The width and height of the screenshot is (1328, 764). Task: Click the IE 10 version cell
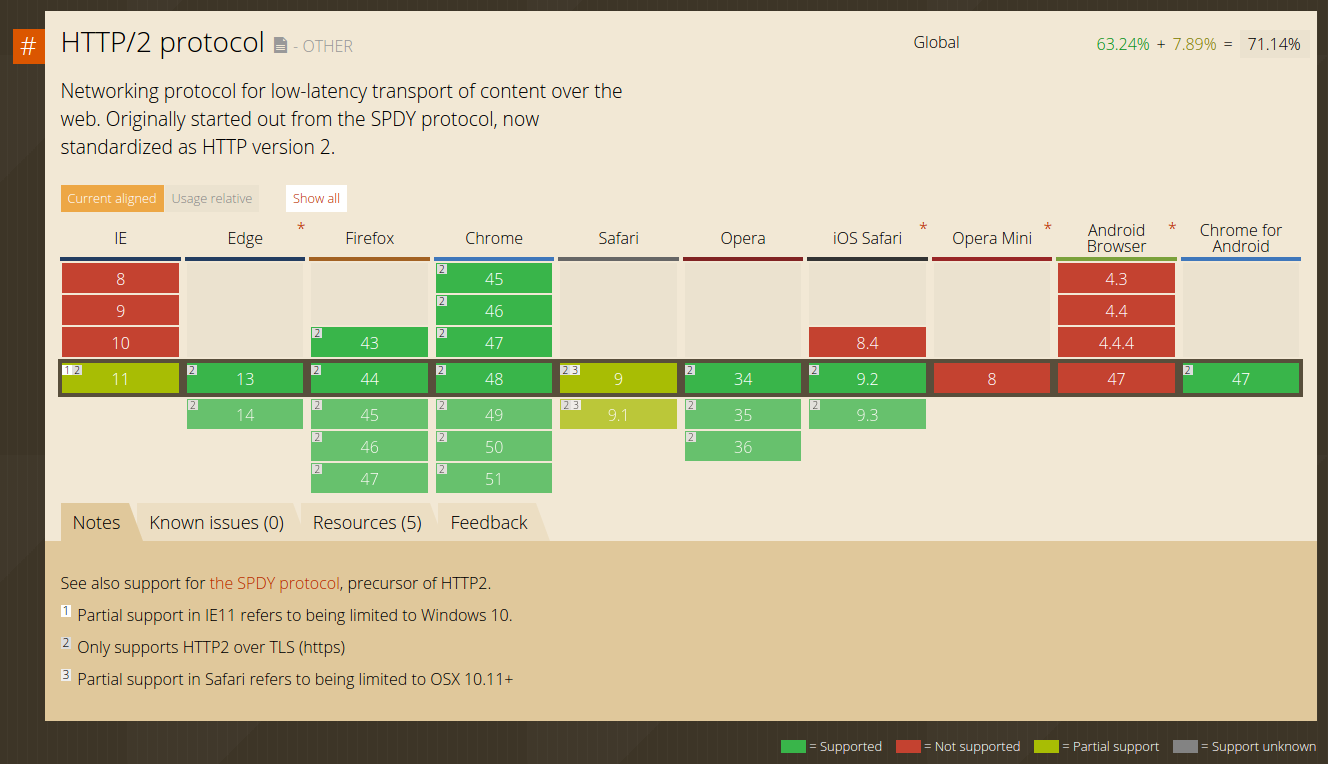pos(120,343)
